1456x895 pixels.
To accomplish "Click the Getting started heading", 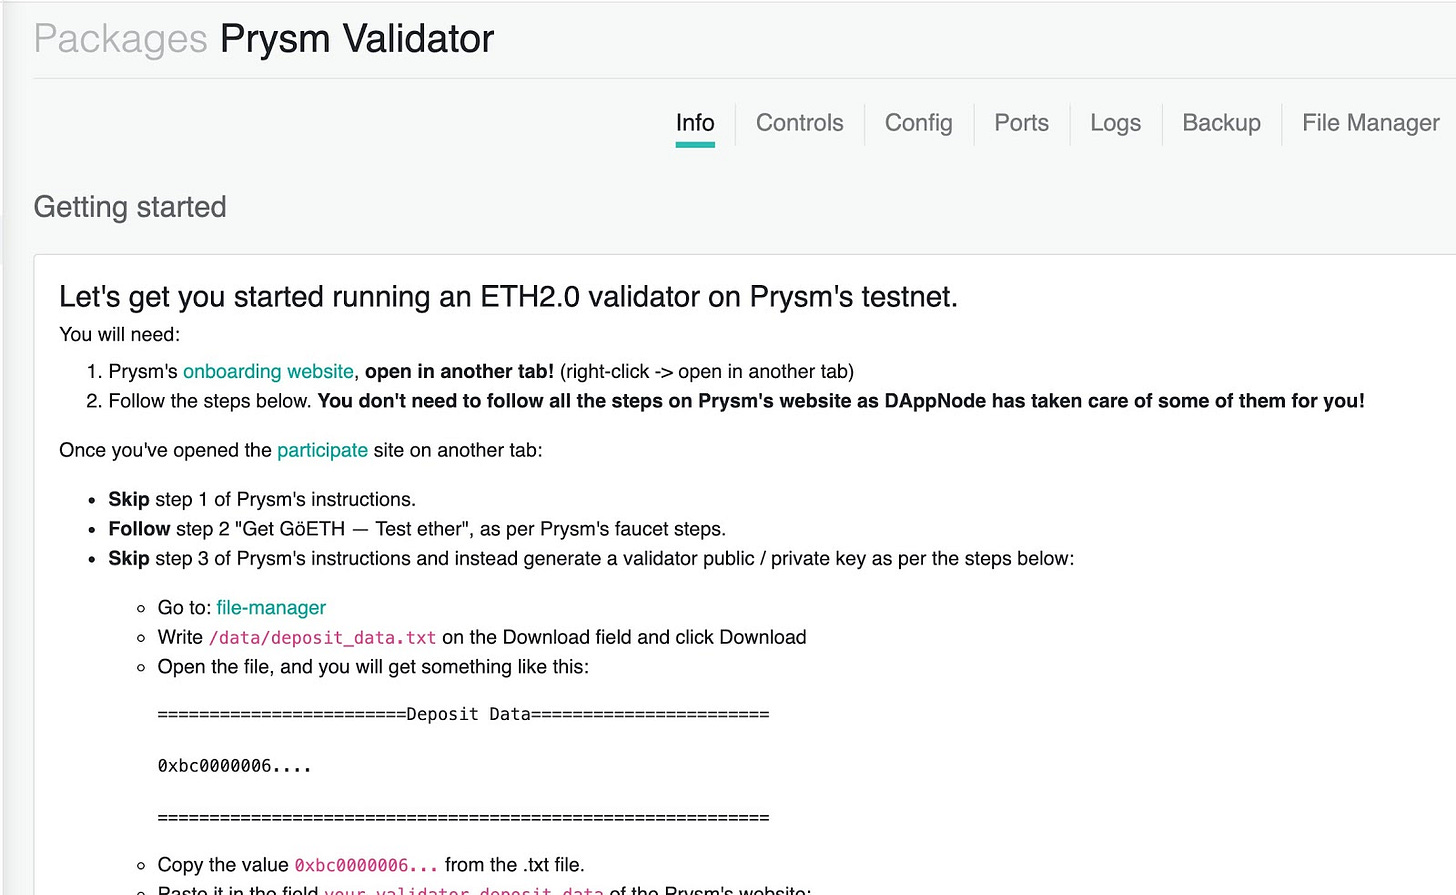I will point(130,207).
